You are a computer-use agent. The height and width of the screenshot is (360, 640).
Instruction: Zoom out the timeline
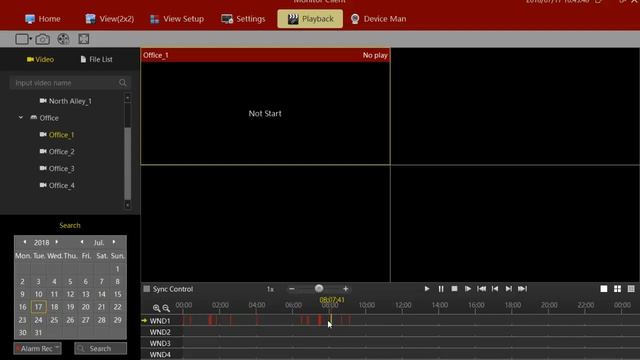pos(166,308)
